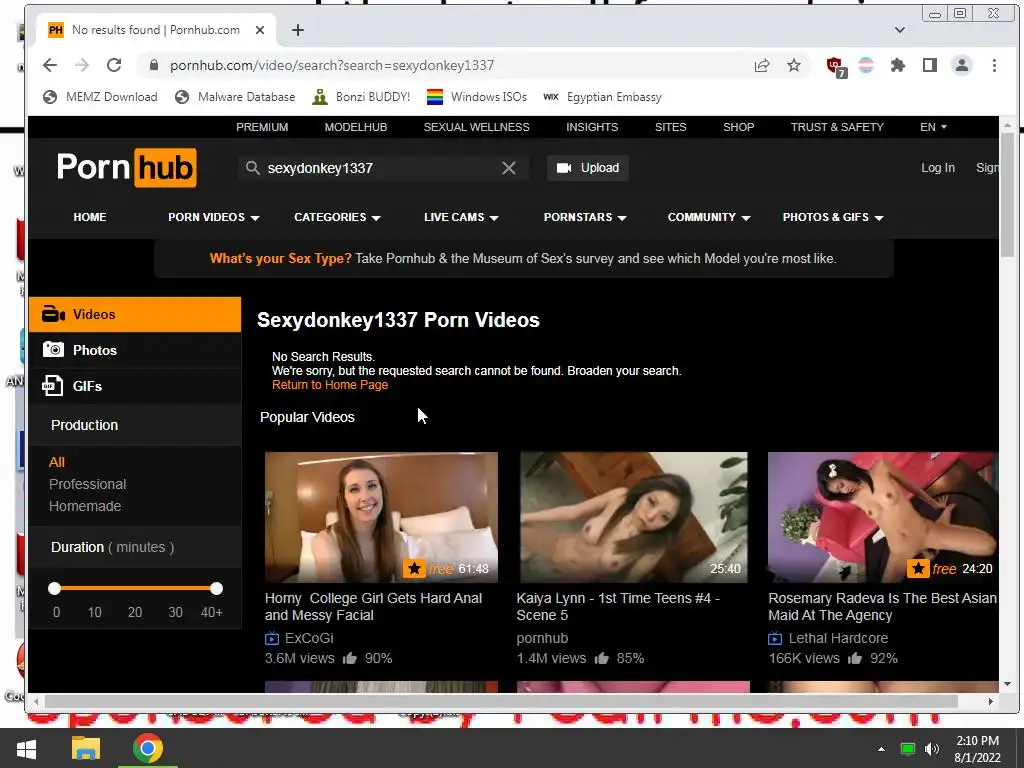The image size is (1024, 768).
Task: Click the vertical page scrollbar
Action: [1007, 196]
